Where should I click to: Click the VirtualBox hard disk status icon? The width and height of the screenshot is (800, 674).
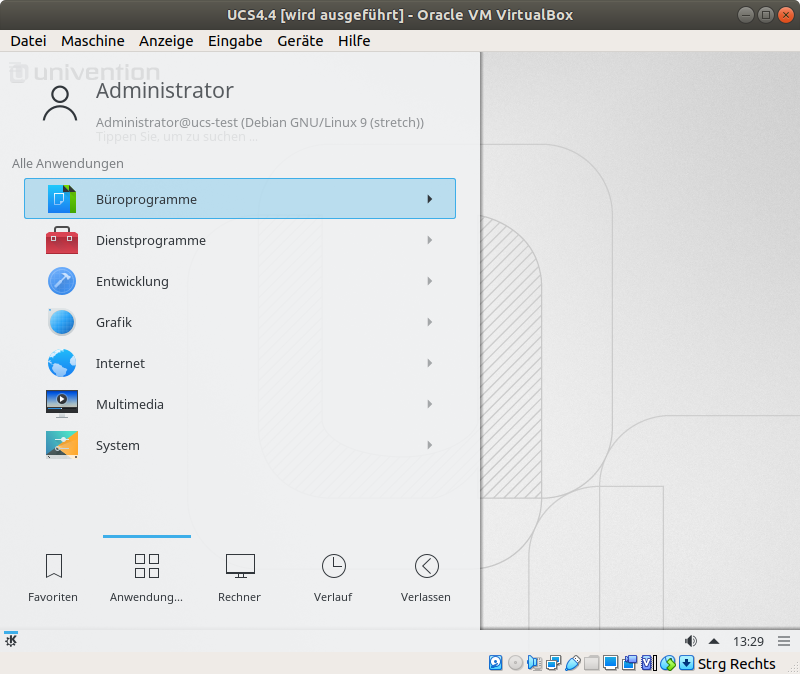495,663
